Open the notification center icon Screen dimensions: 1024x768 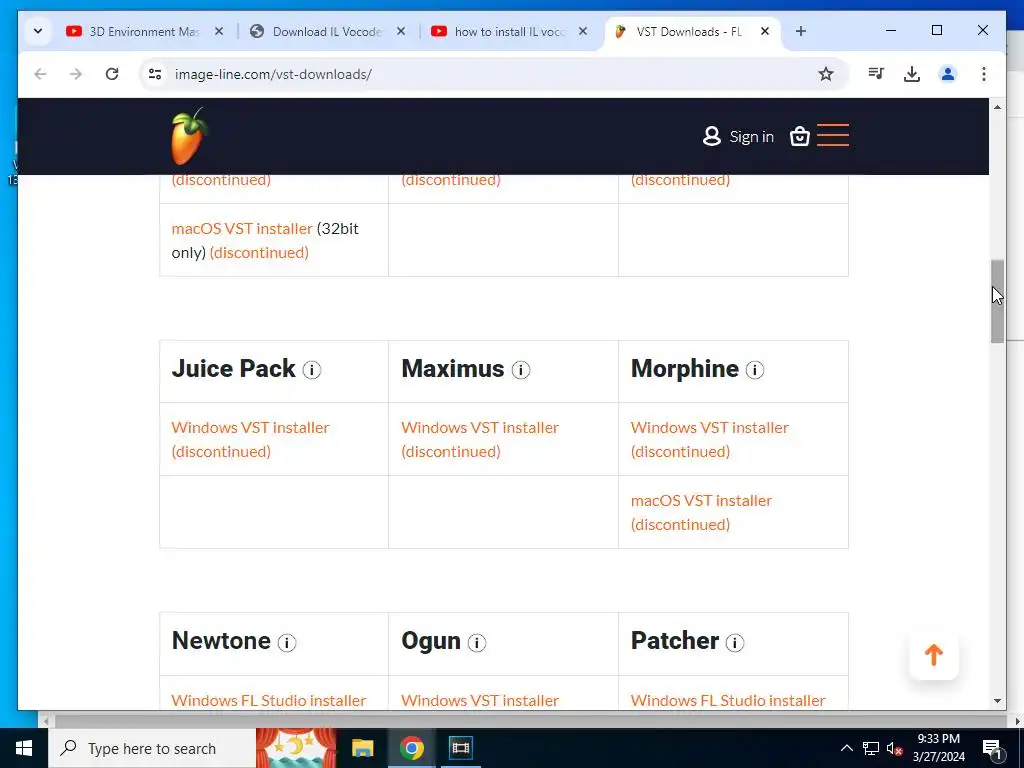pos(993,748)
